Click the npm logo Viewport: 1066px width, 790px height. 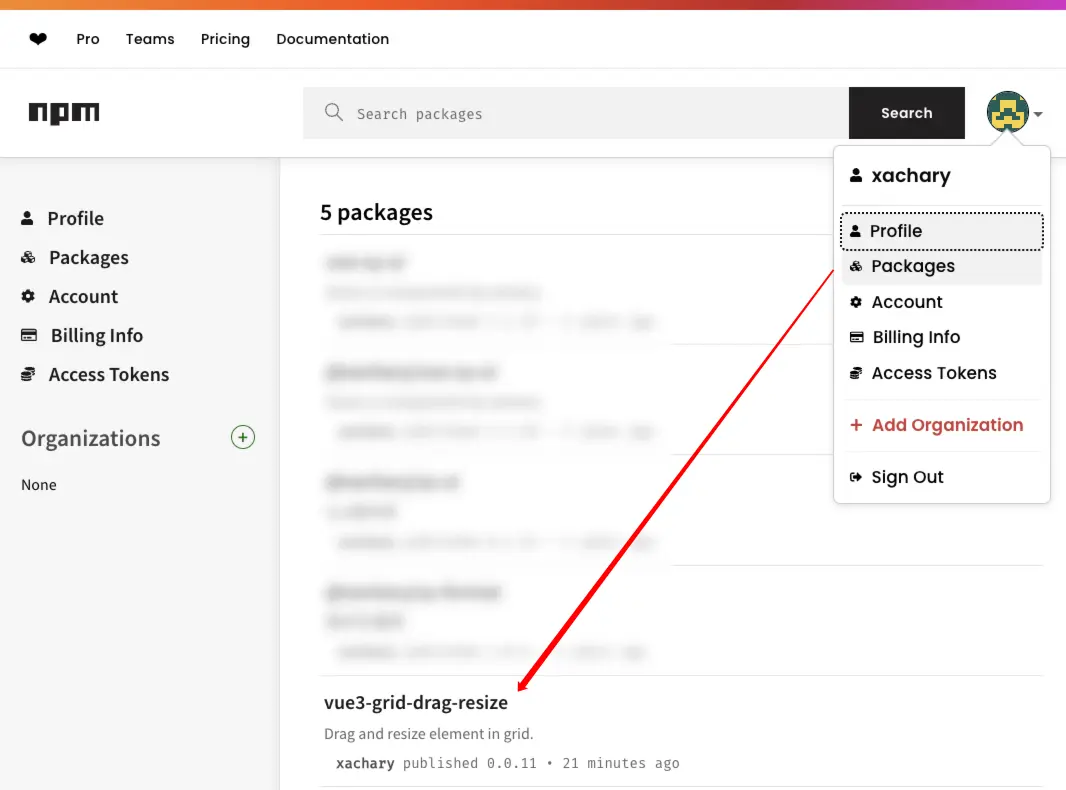(64, 112)
